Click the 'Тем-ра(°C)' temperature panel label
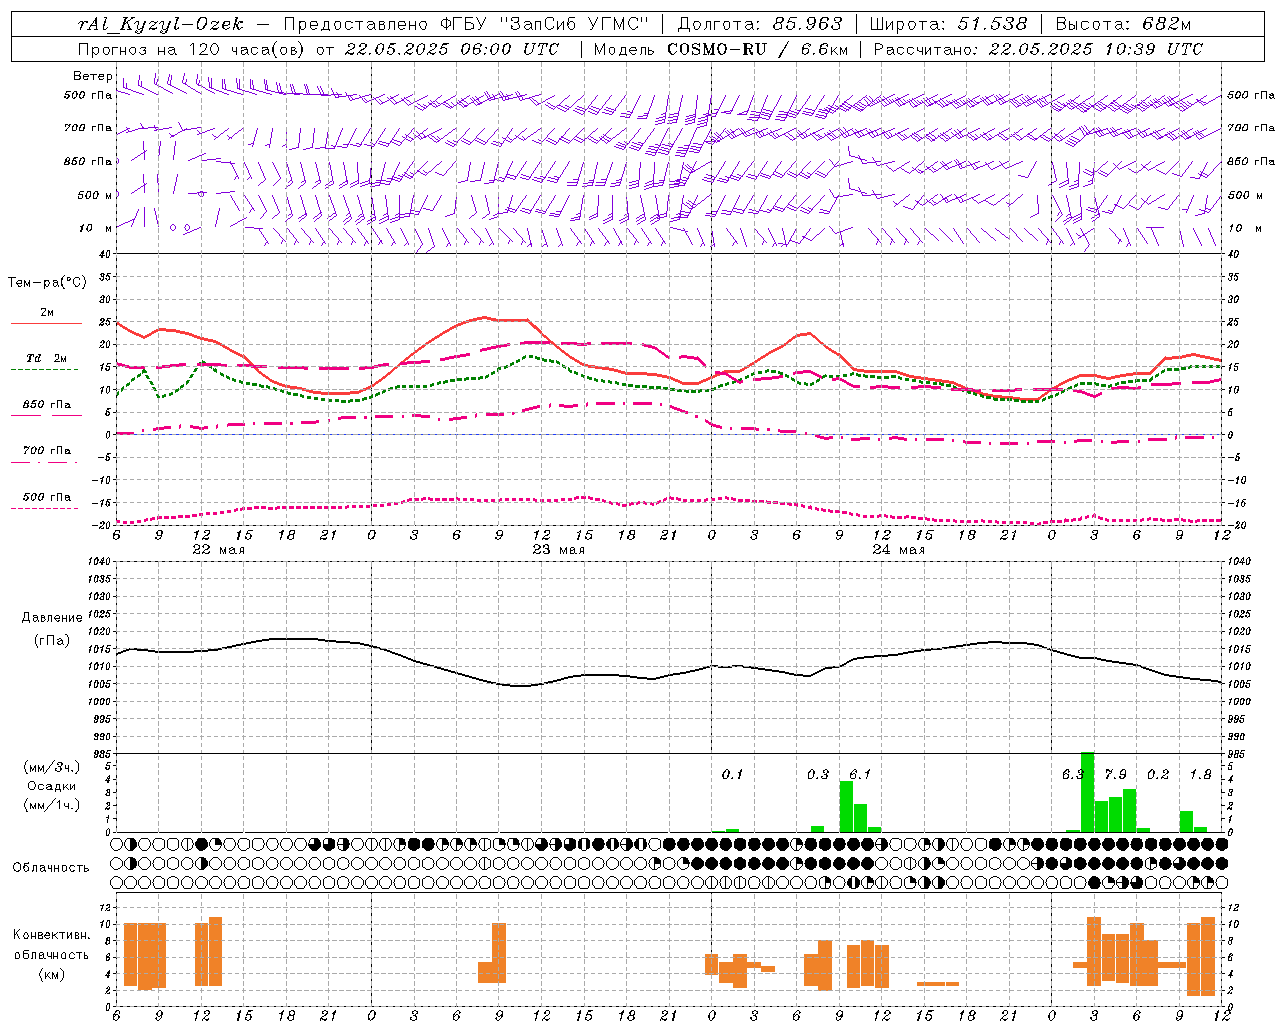The width and height of the screenshot is (1280, 1024). tap(47, 283)
